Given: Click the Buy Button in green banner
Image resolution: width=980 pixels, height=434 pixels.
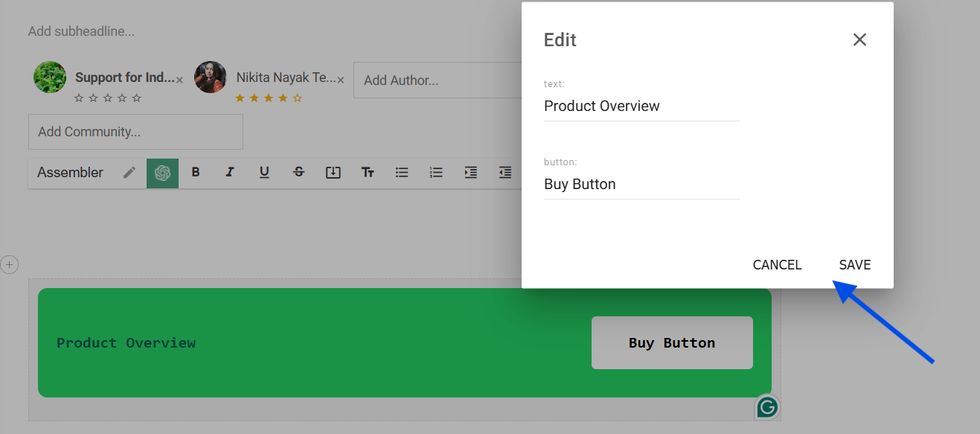Looking at the screenshot, I should click(672, 343).
